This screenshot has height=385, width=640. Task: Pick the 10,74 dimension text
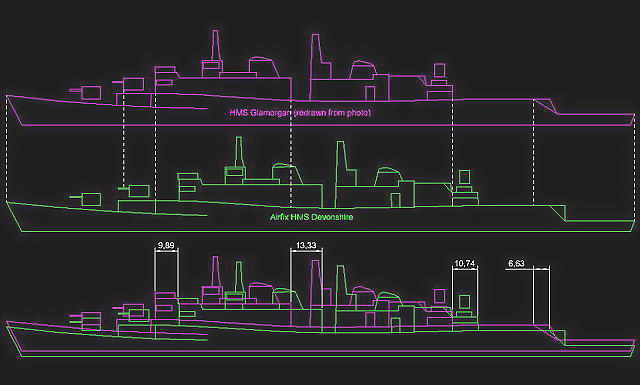465,264
